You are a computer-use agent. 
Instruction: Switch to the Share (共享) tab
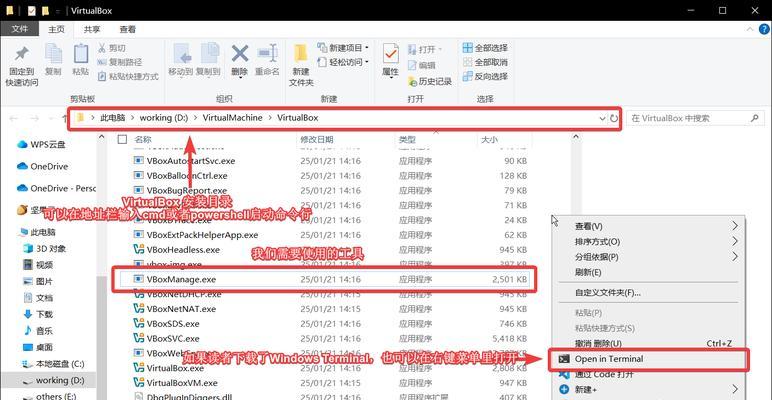[92, 29]
